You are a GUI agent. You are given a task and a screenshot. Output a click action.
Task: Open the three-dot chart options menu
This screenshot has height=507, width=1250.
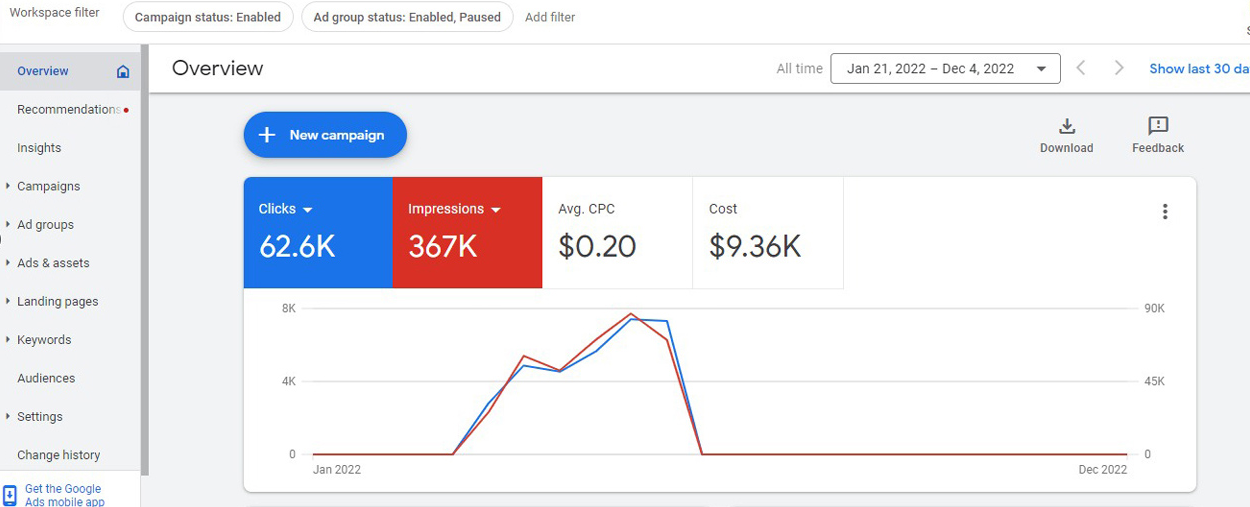click(1165, 212)
